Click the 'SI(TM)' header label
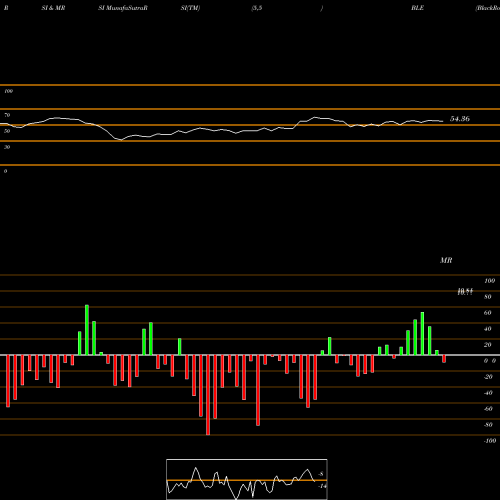Screen dimensions: 500x500 tap(190, 8)
